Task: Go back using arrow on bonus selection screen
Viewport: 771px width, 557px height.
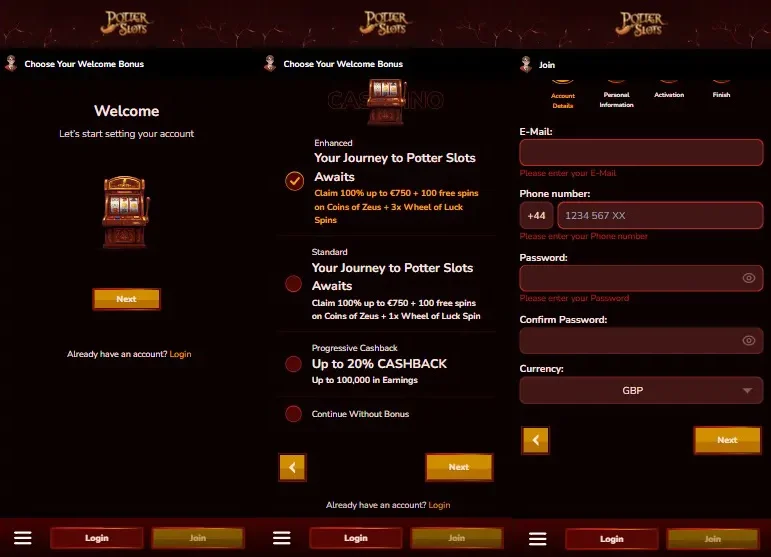Action: point(293,467)
